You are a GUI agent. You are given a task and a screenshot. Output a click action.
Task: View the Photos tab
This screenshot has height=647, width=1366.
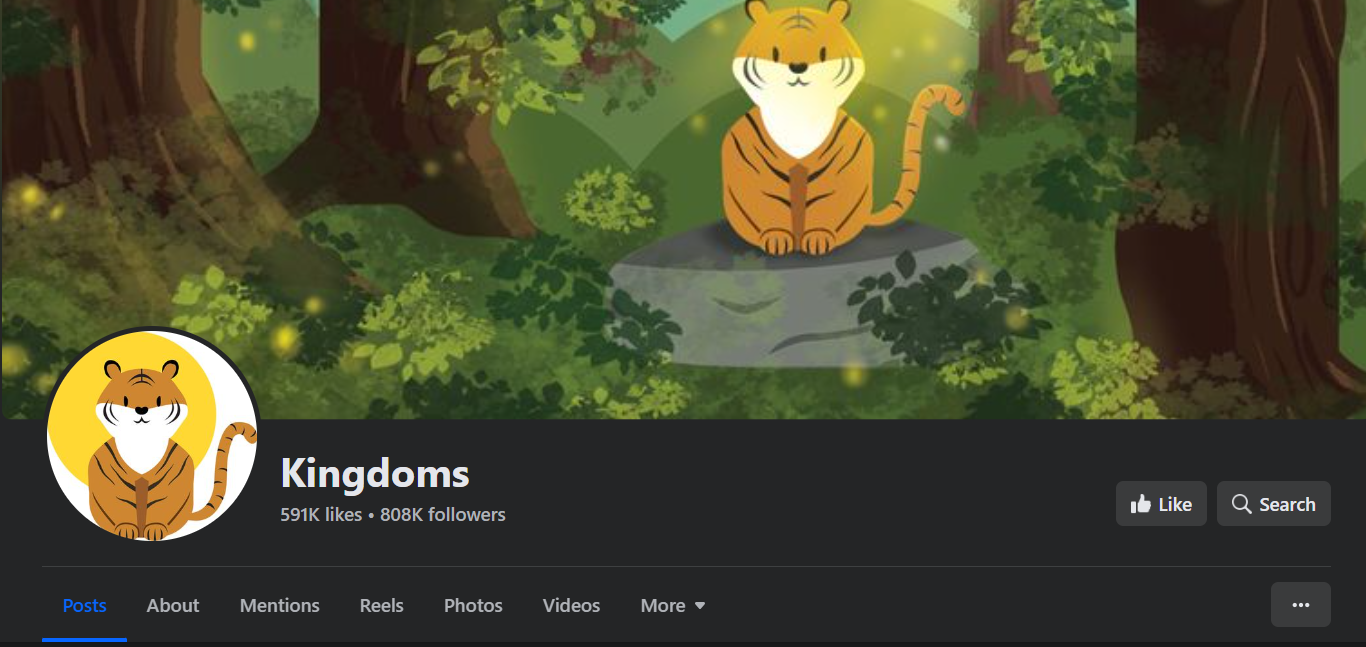[473, 605]
